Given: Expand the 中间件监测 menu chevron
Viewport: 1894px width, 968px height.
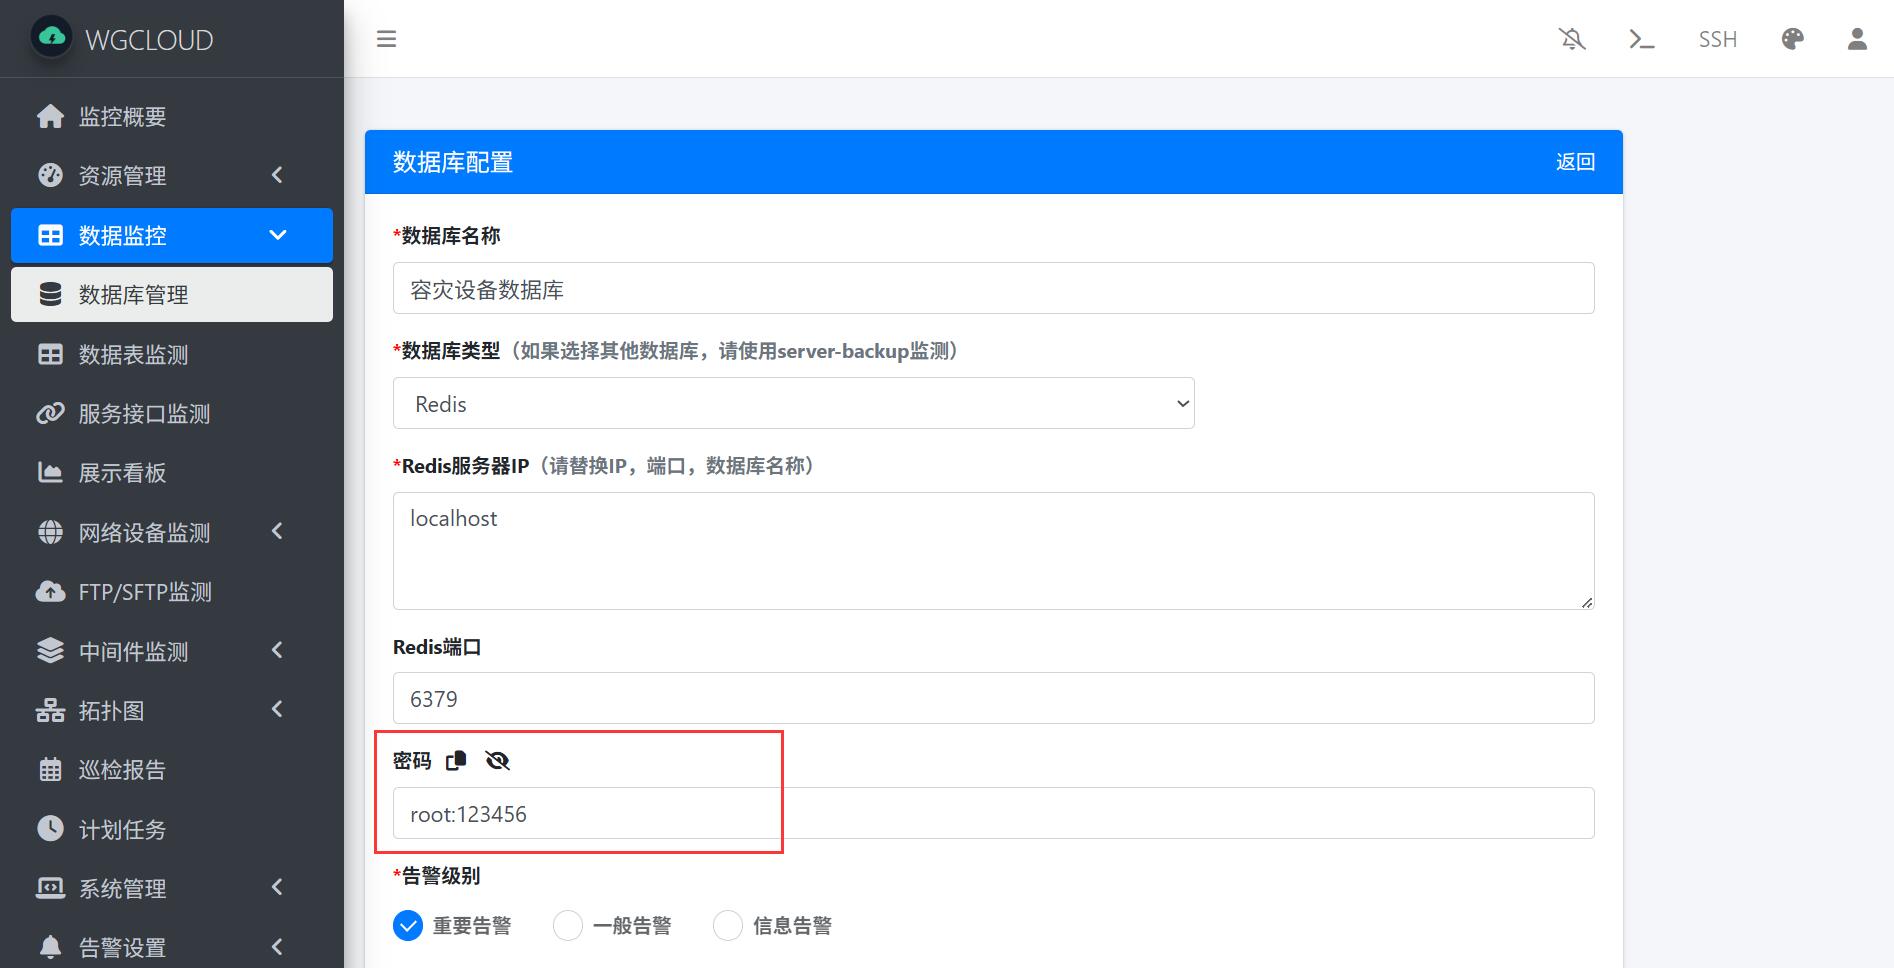Looking at the screenshot, I should (x=278, y=650).
